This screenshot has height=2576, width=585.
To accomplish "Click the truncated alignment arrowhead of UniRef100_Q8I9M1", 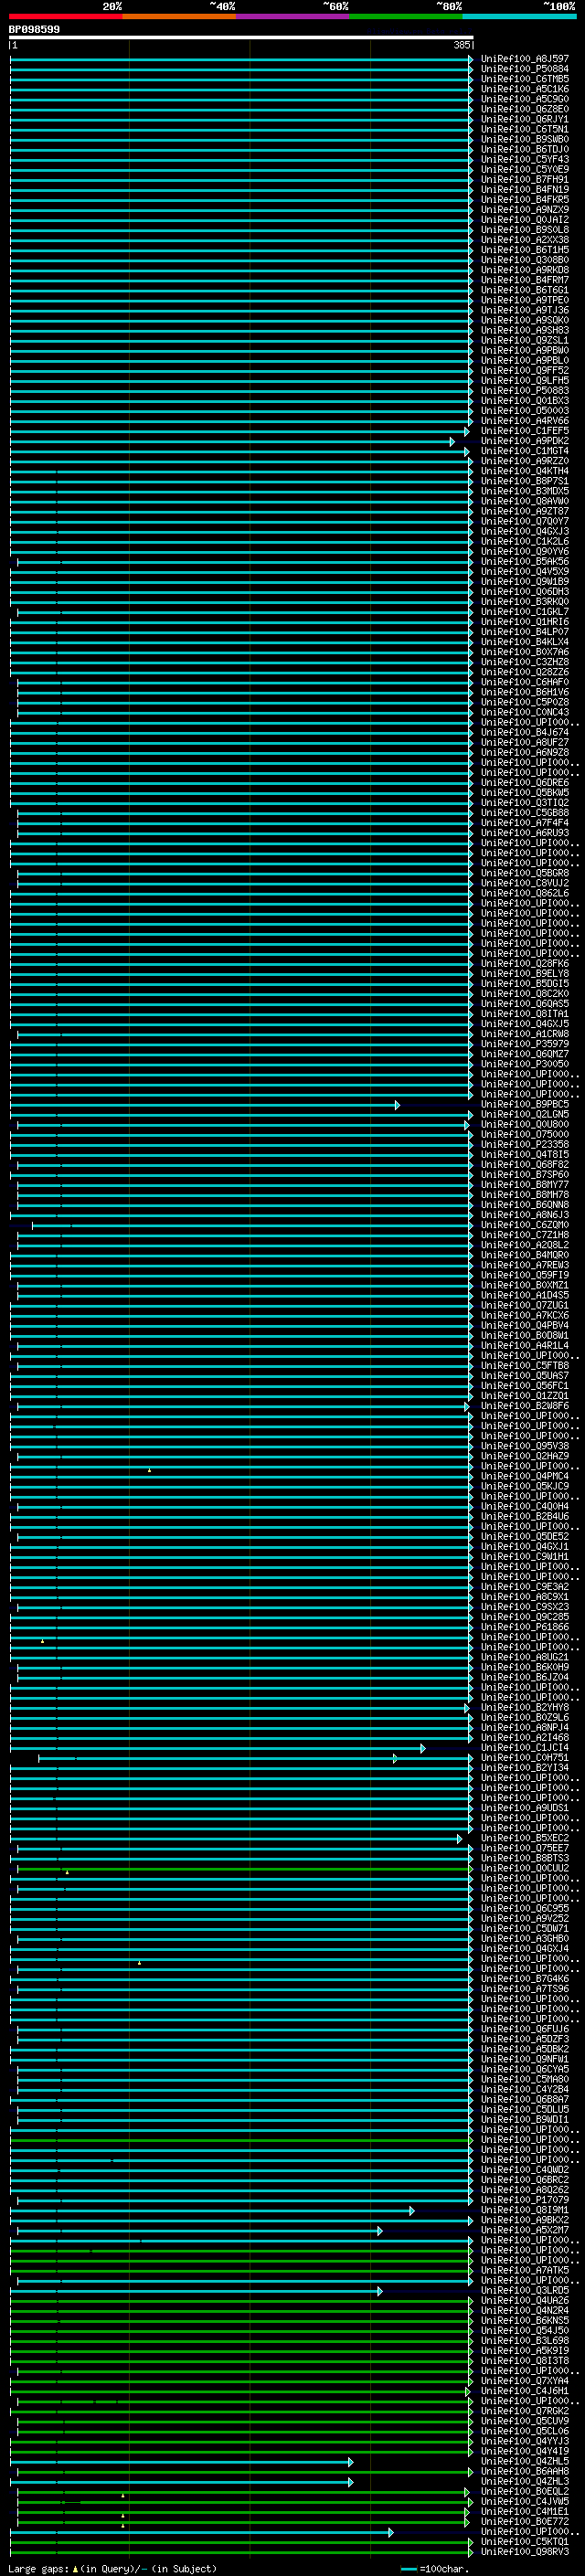I will [411, 2211].
